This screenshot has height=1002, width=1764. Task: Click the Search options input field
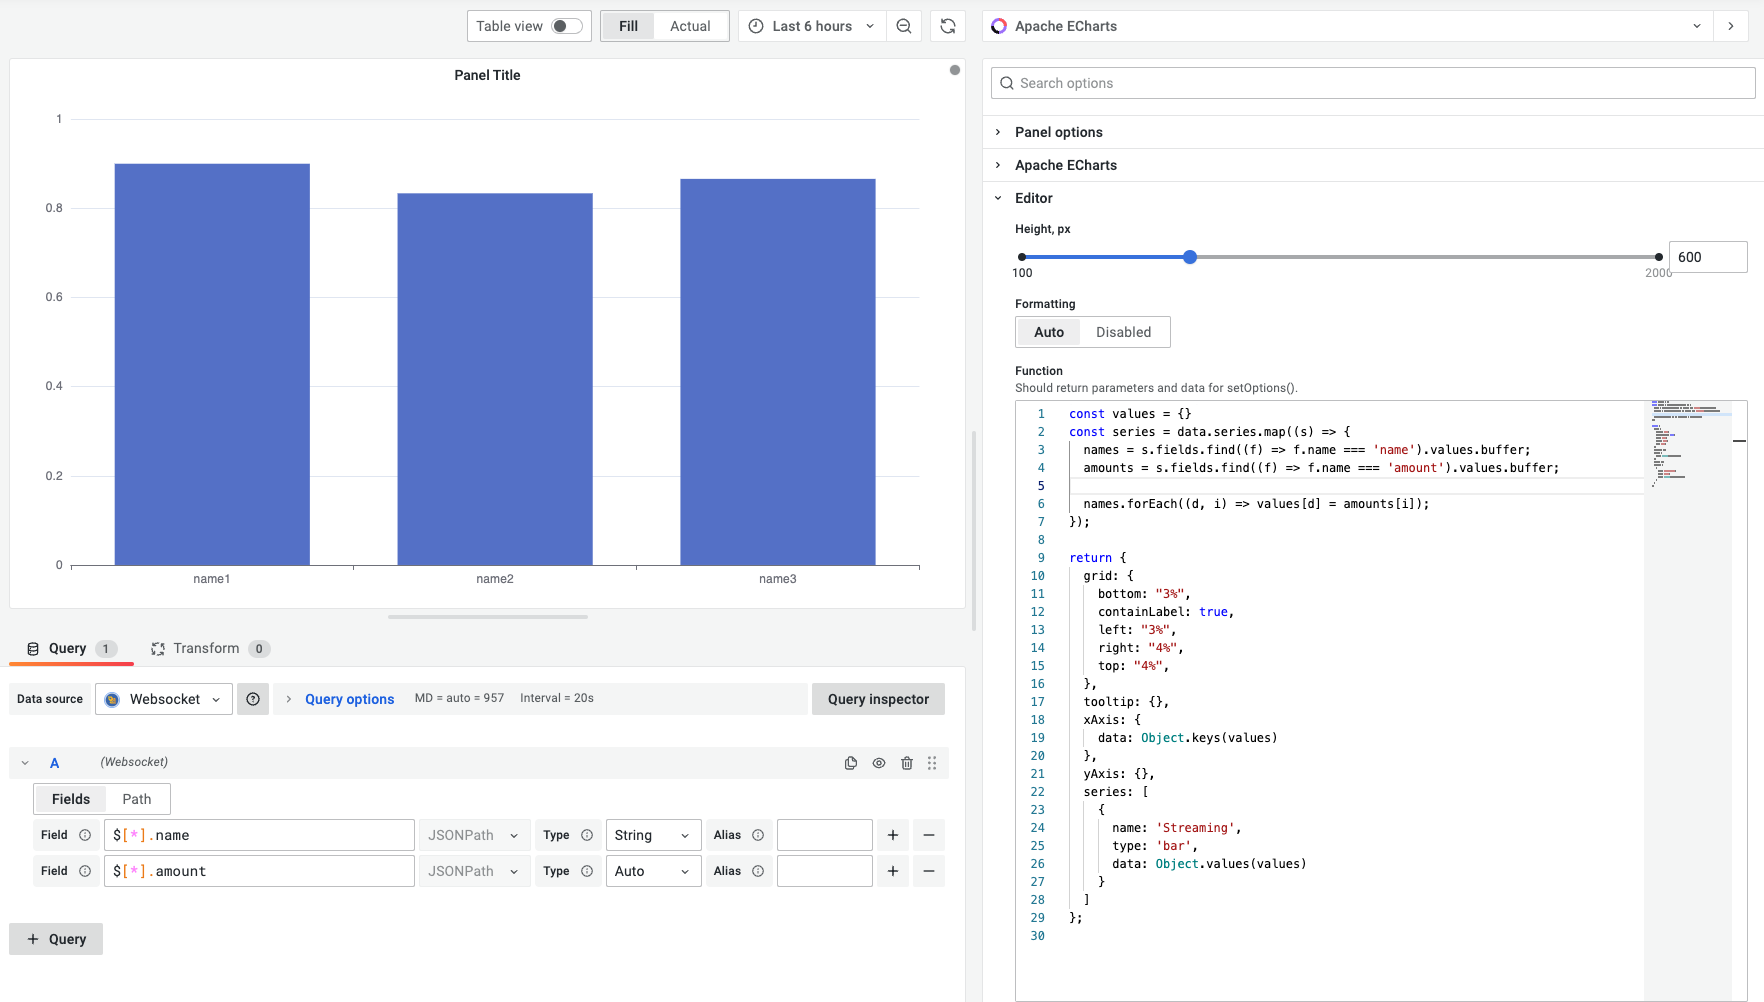(1371, 83)
